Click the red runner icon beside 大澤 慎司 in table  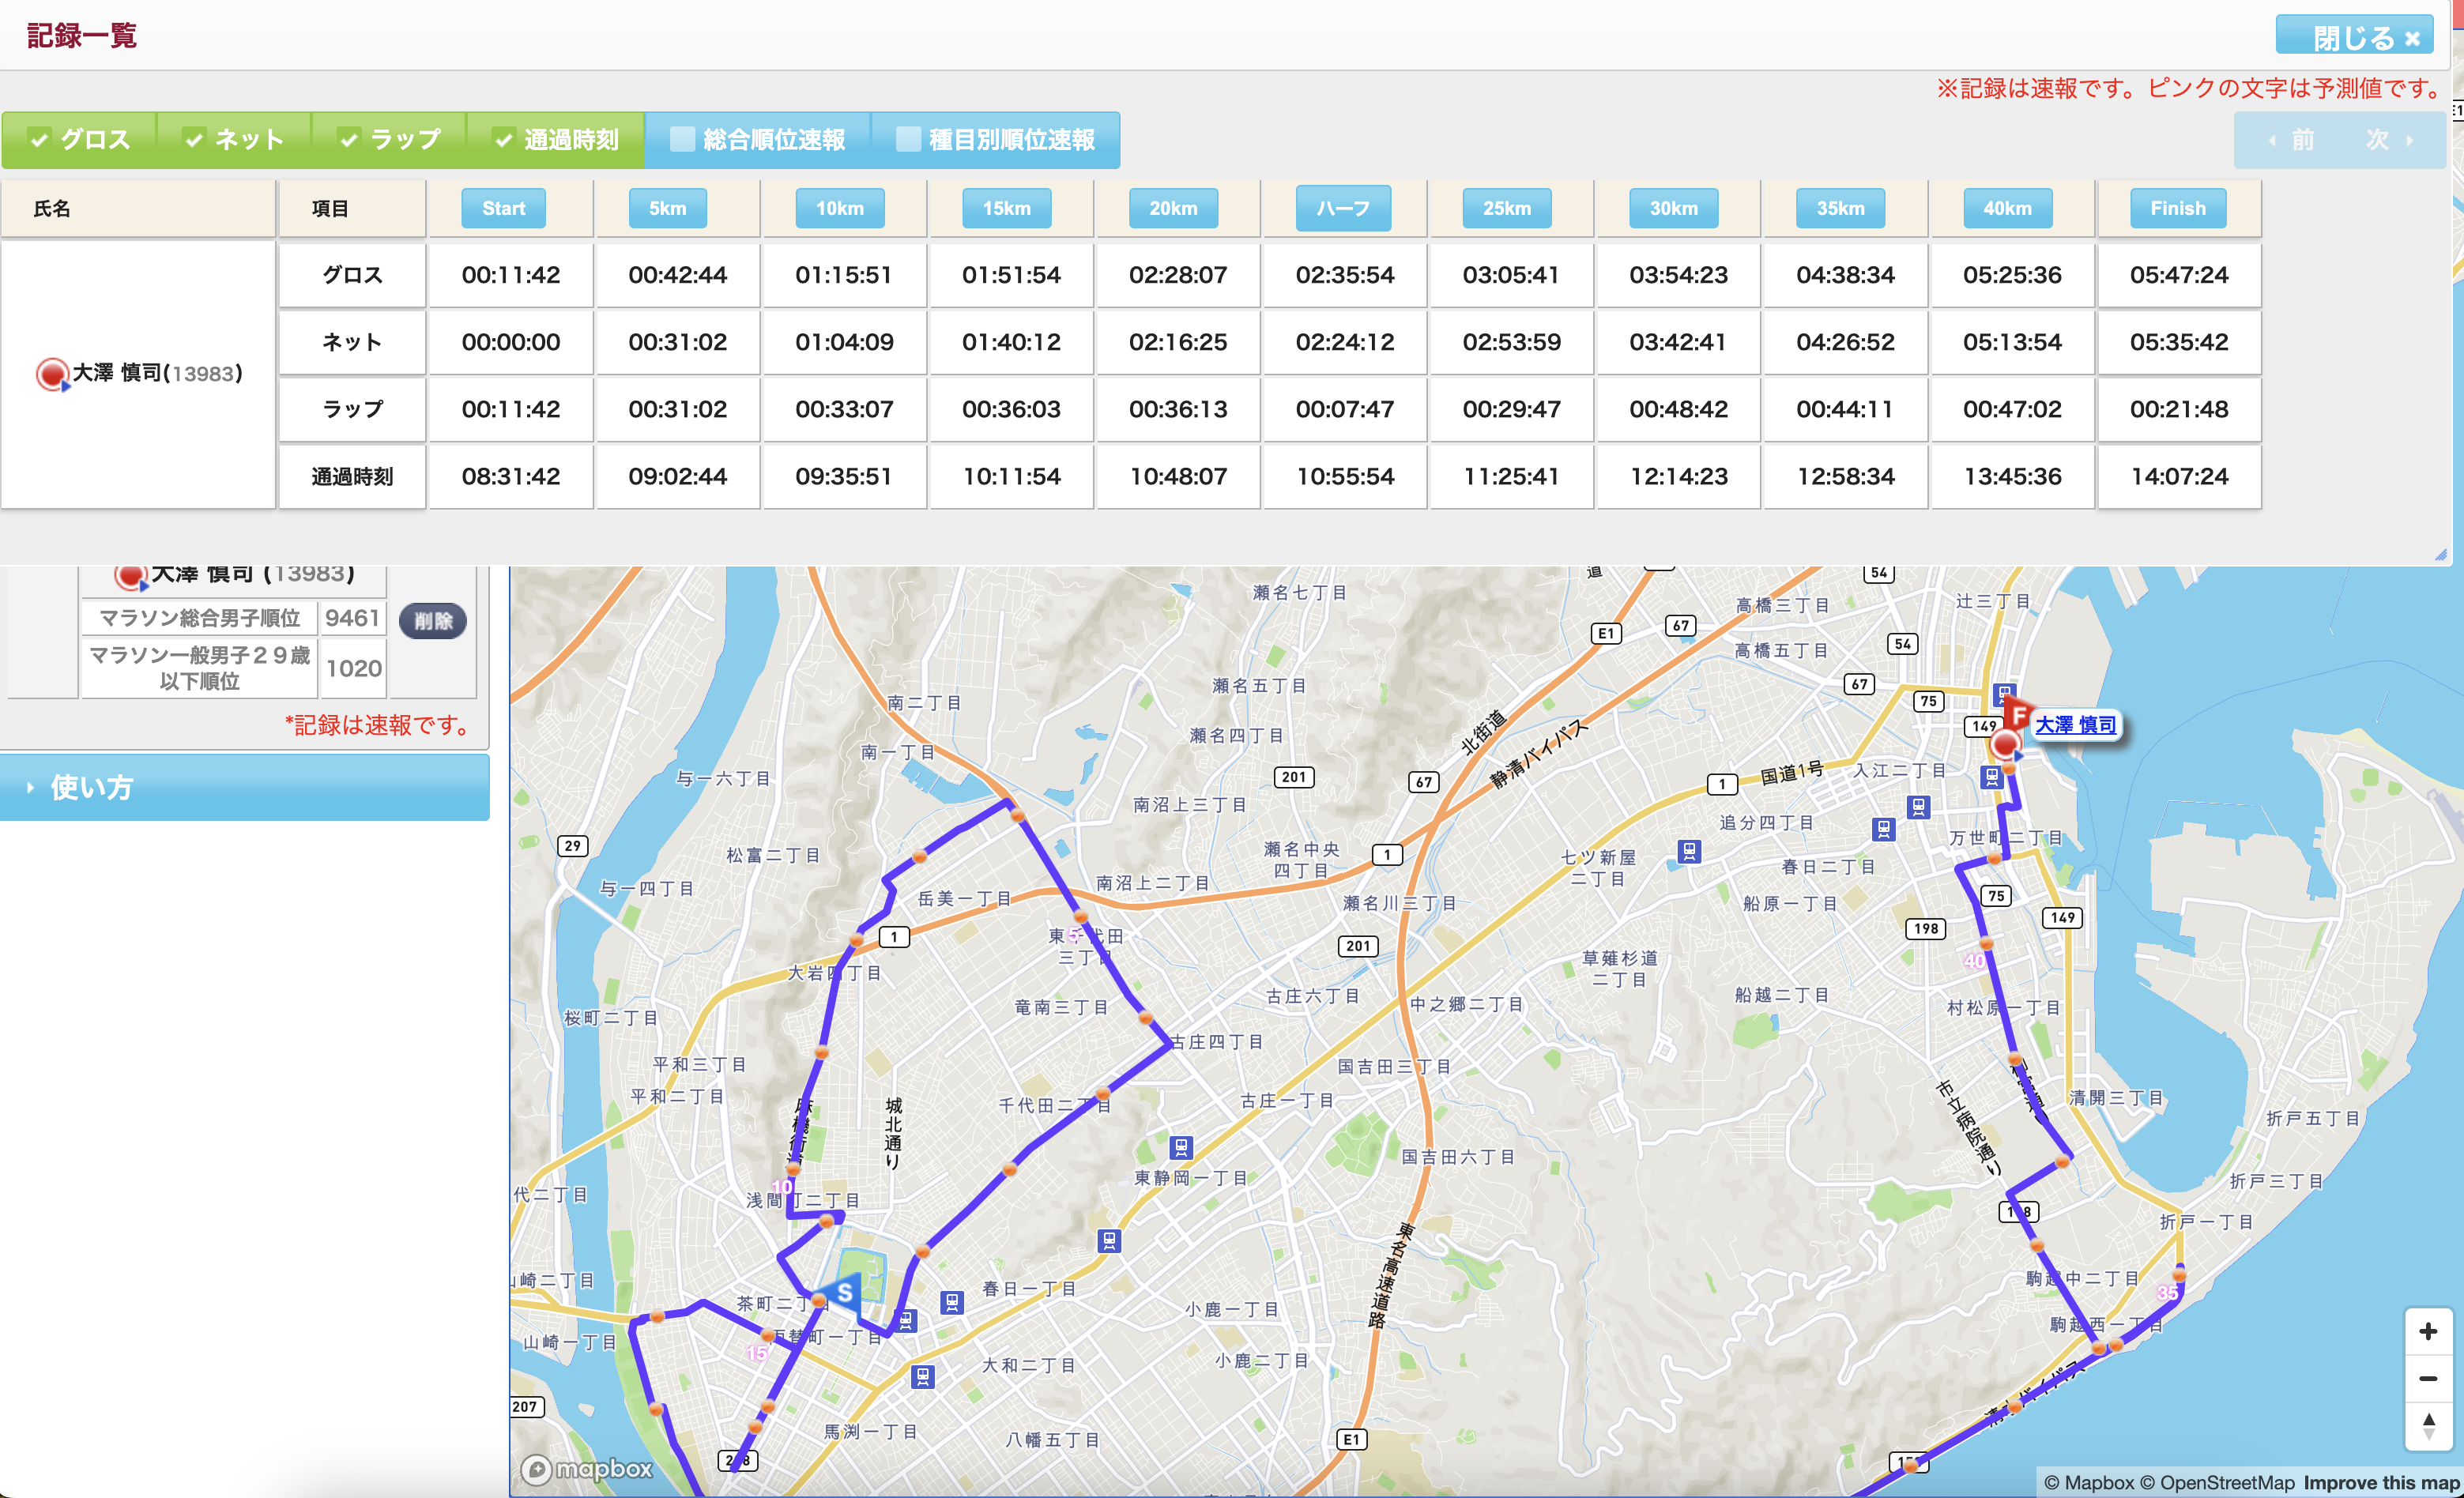51,374
